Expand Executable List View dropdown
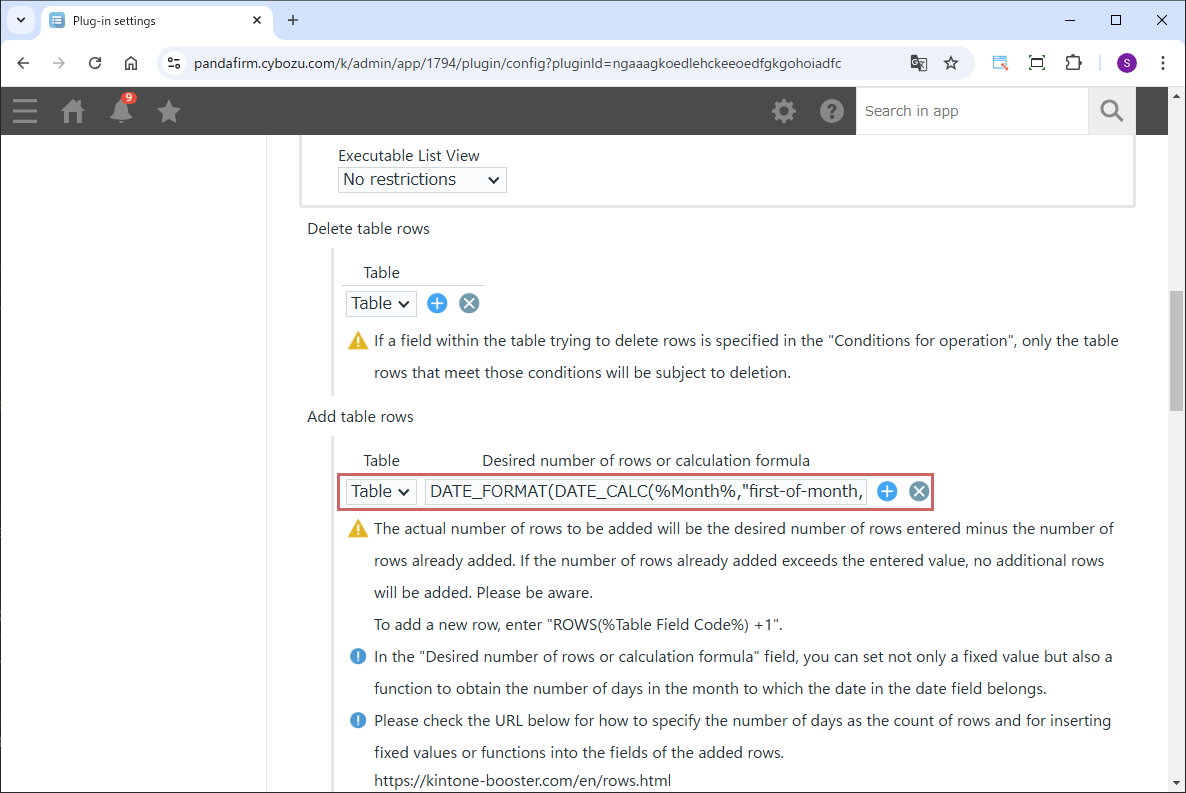This screenshot has width=1186, height=793. point(422,180)
